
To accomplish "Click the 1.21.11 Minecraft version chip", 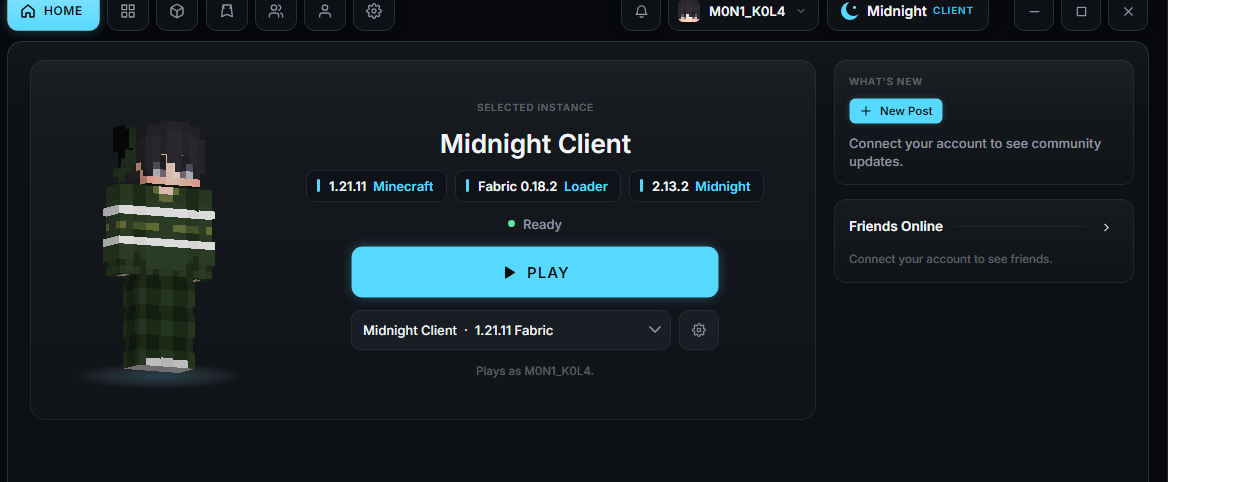I will coord(376,186).
